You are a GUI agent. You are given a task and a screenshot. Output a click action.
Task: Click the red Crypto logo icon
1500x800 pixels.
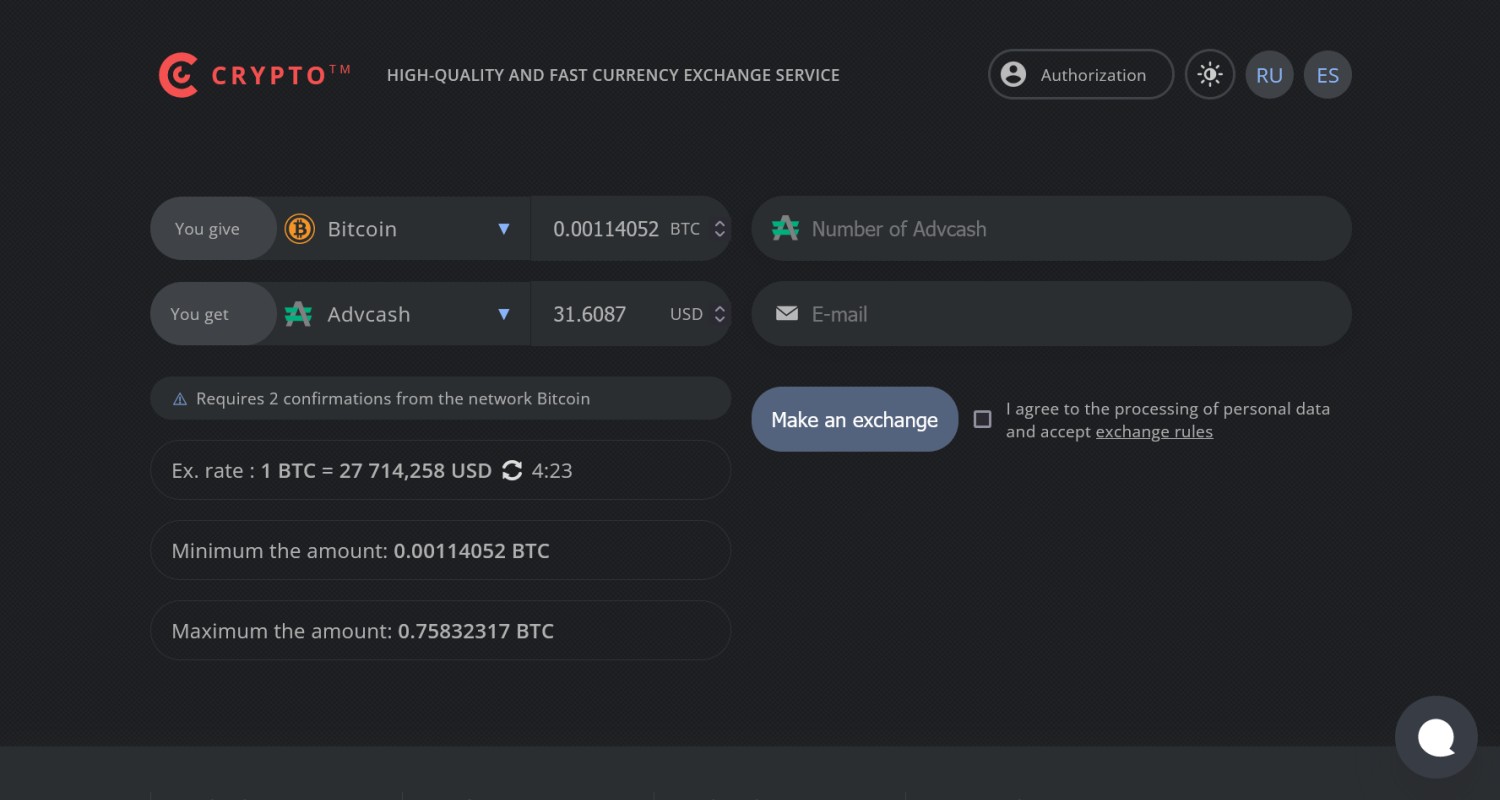click(x=178, y=75)
